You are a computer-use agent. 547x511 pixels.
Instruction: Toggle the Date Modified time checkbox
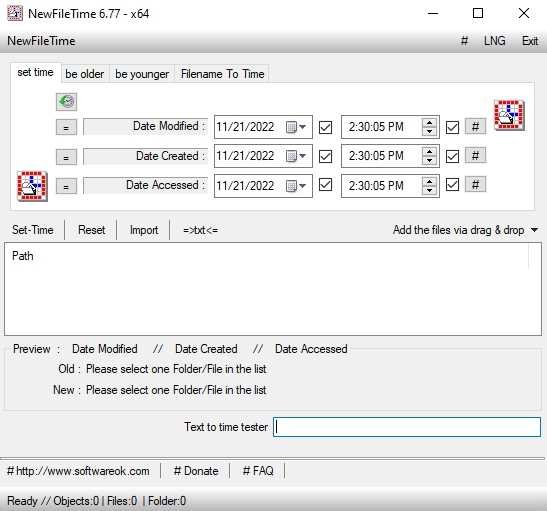coord(452,127)
